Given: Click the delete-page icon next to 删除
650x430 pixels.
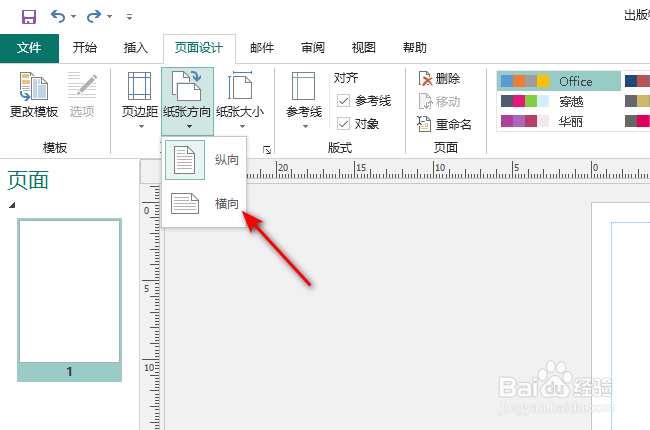Looking at the screenshot, I should click(x=425, y=78).
